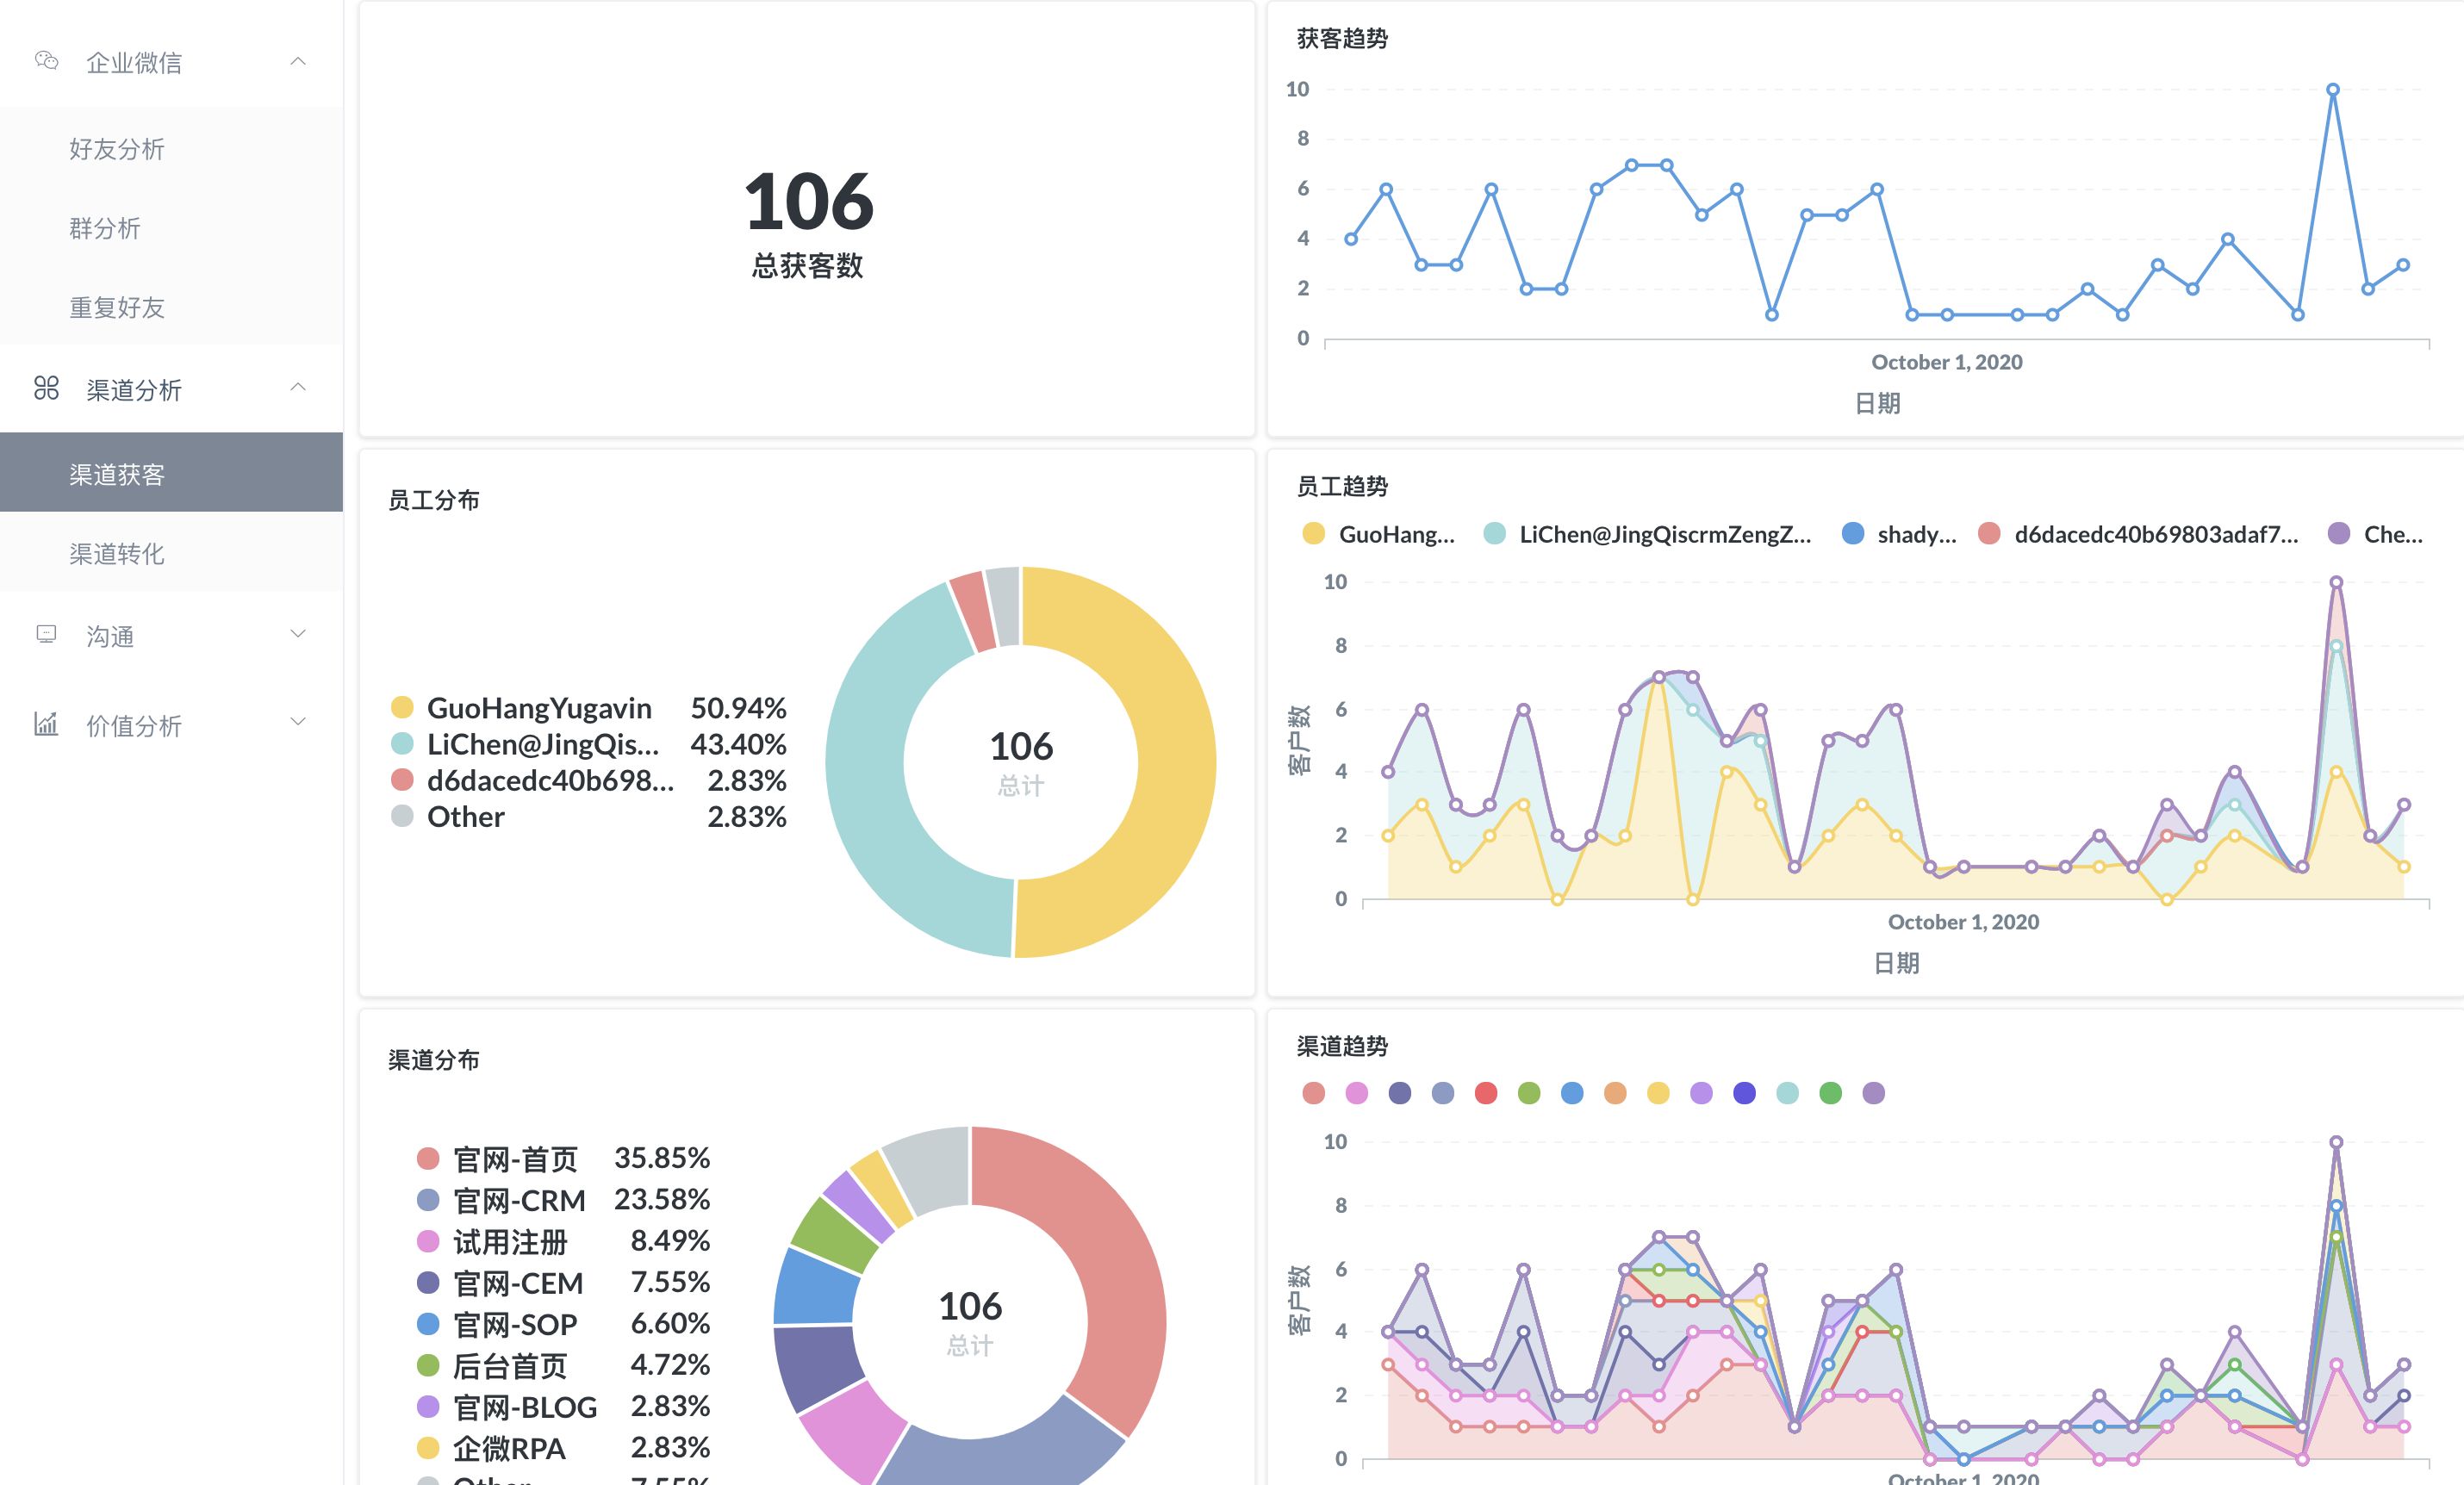Click the 沟通 chat monitor icon
Screen dimensions: 2464x1485
[x=46, y=634]
